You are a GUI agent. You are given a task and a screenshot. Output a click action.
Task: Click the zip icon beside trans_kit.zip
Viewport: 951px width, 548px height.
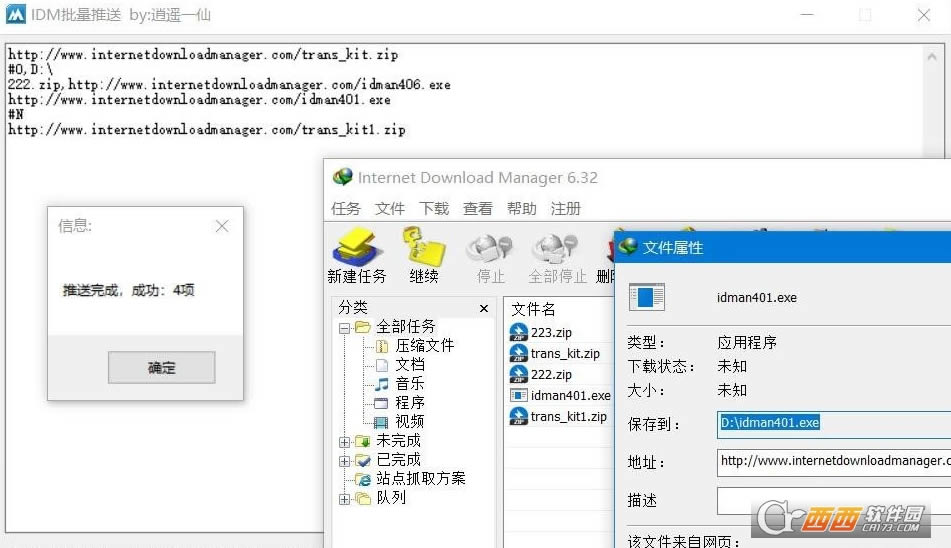point(519,353)
